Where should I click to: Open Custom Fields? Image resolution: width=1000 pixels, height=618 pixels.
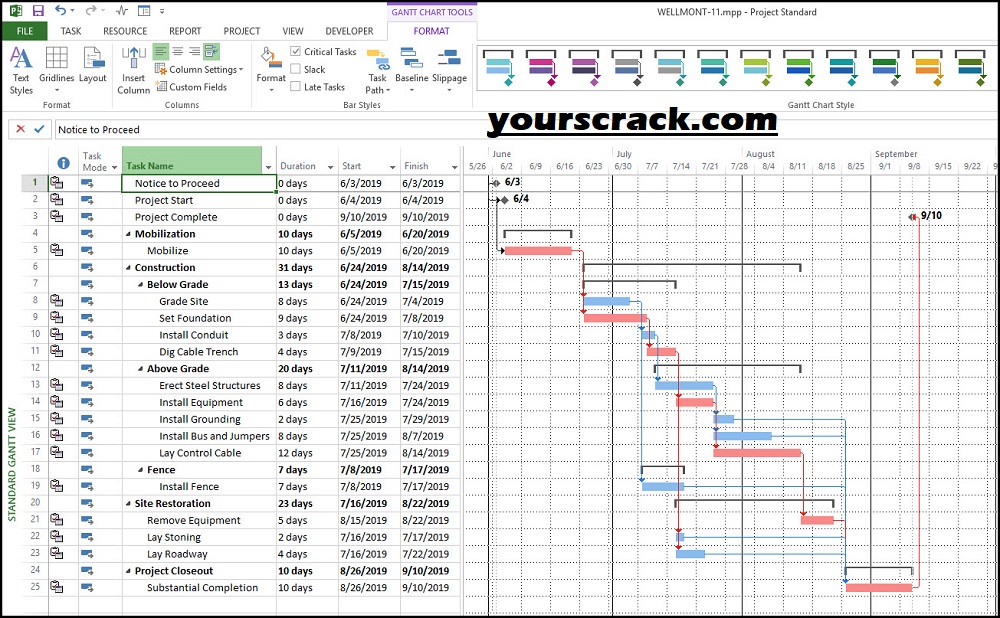click(191, 87)
